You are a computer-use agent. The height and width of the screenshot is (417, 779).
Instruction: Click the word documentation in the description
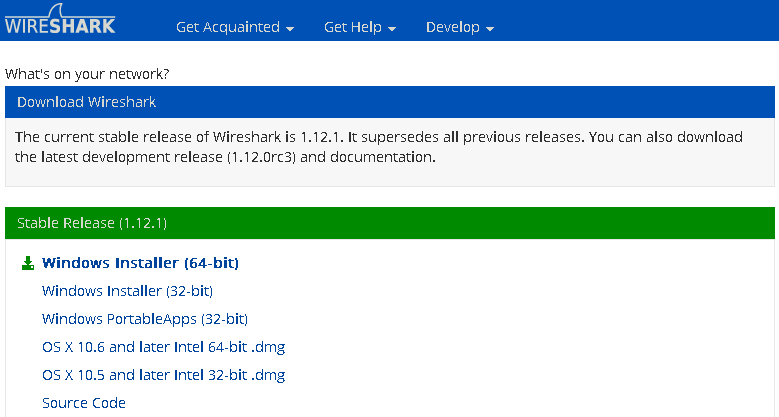pos(382,157)
